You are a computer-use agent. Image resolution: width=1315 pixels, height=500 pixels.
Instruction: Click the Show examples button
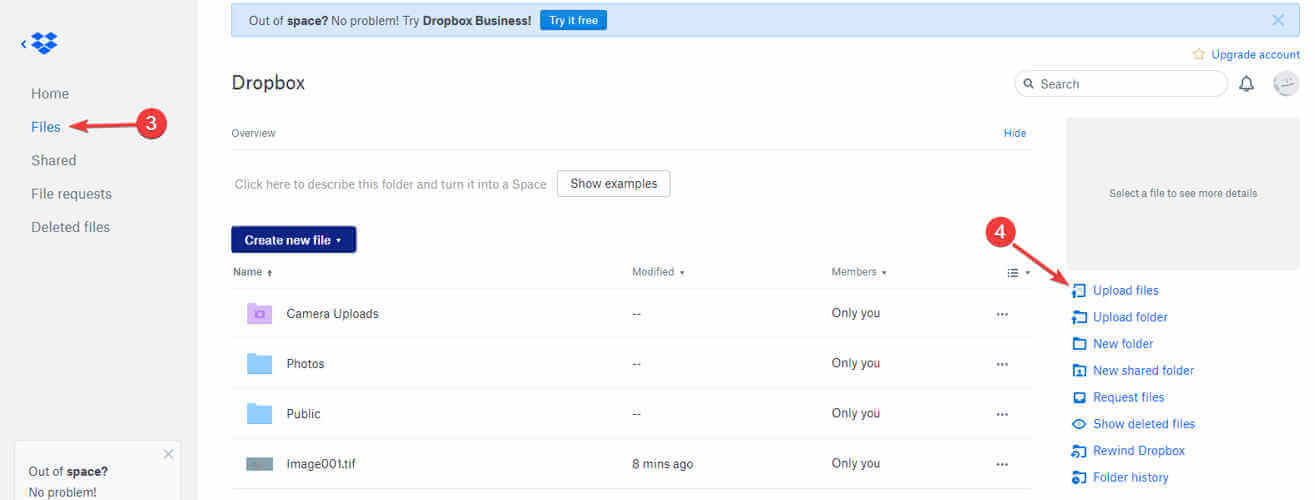click(x=614, y=184)
